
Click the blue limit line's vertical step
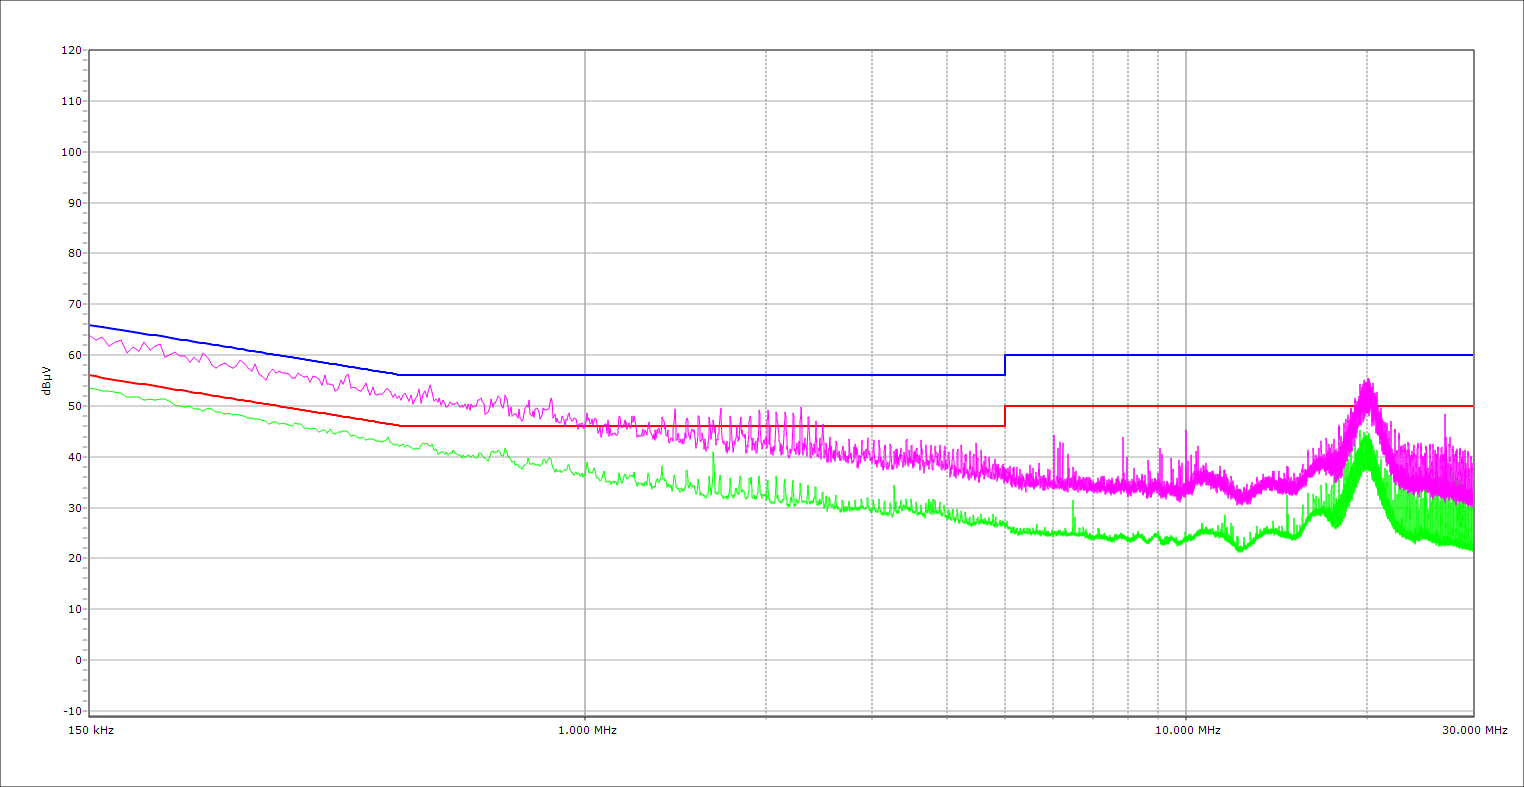click(x=1005, y=365)
